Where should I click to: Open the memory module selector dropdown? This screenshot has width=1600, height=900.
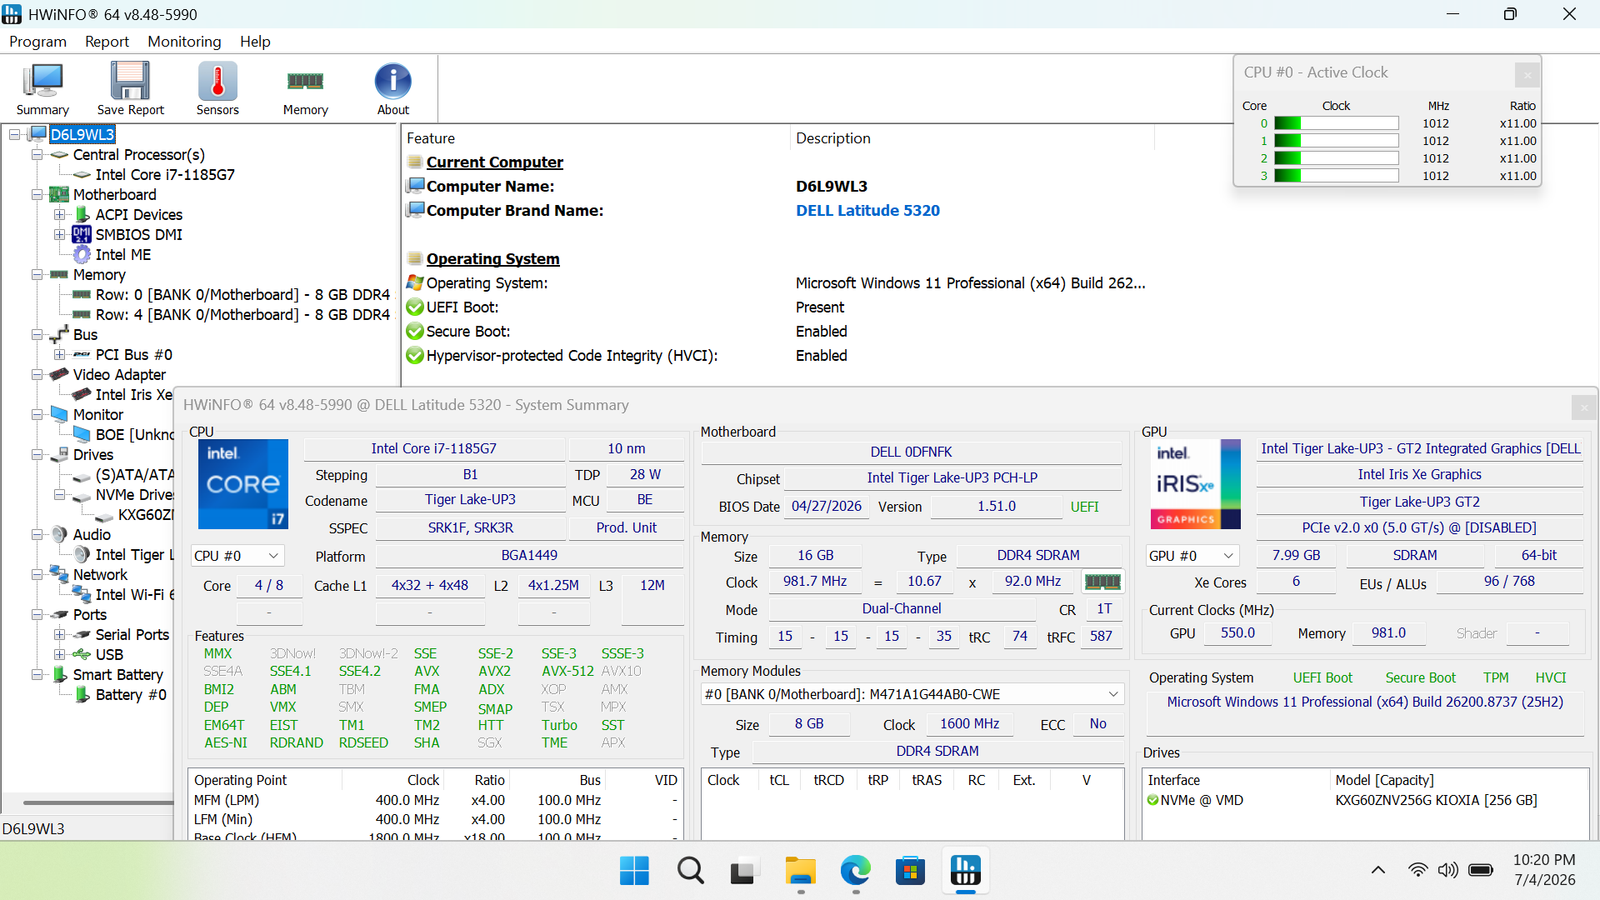(x=912, y=694)
